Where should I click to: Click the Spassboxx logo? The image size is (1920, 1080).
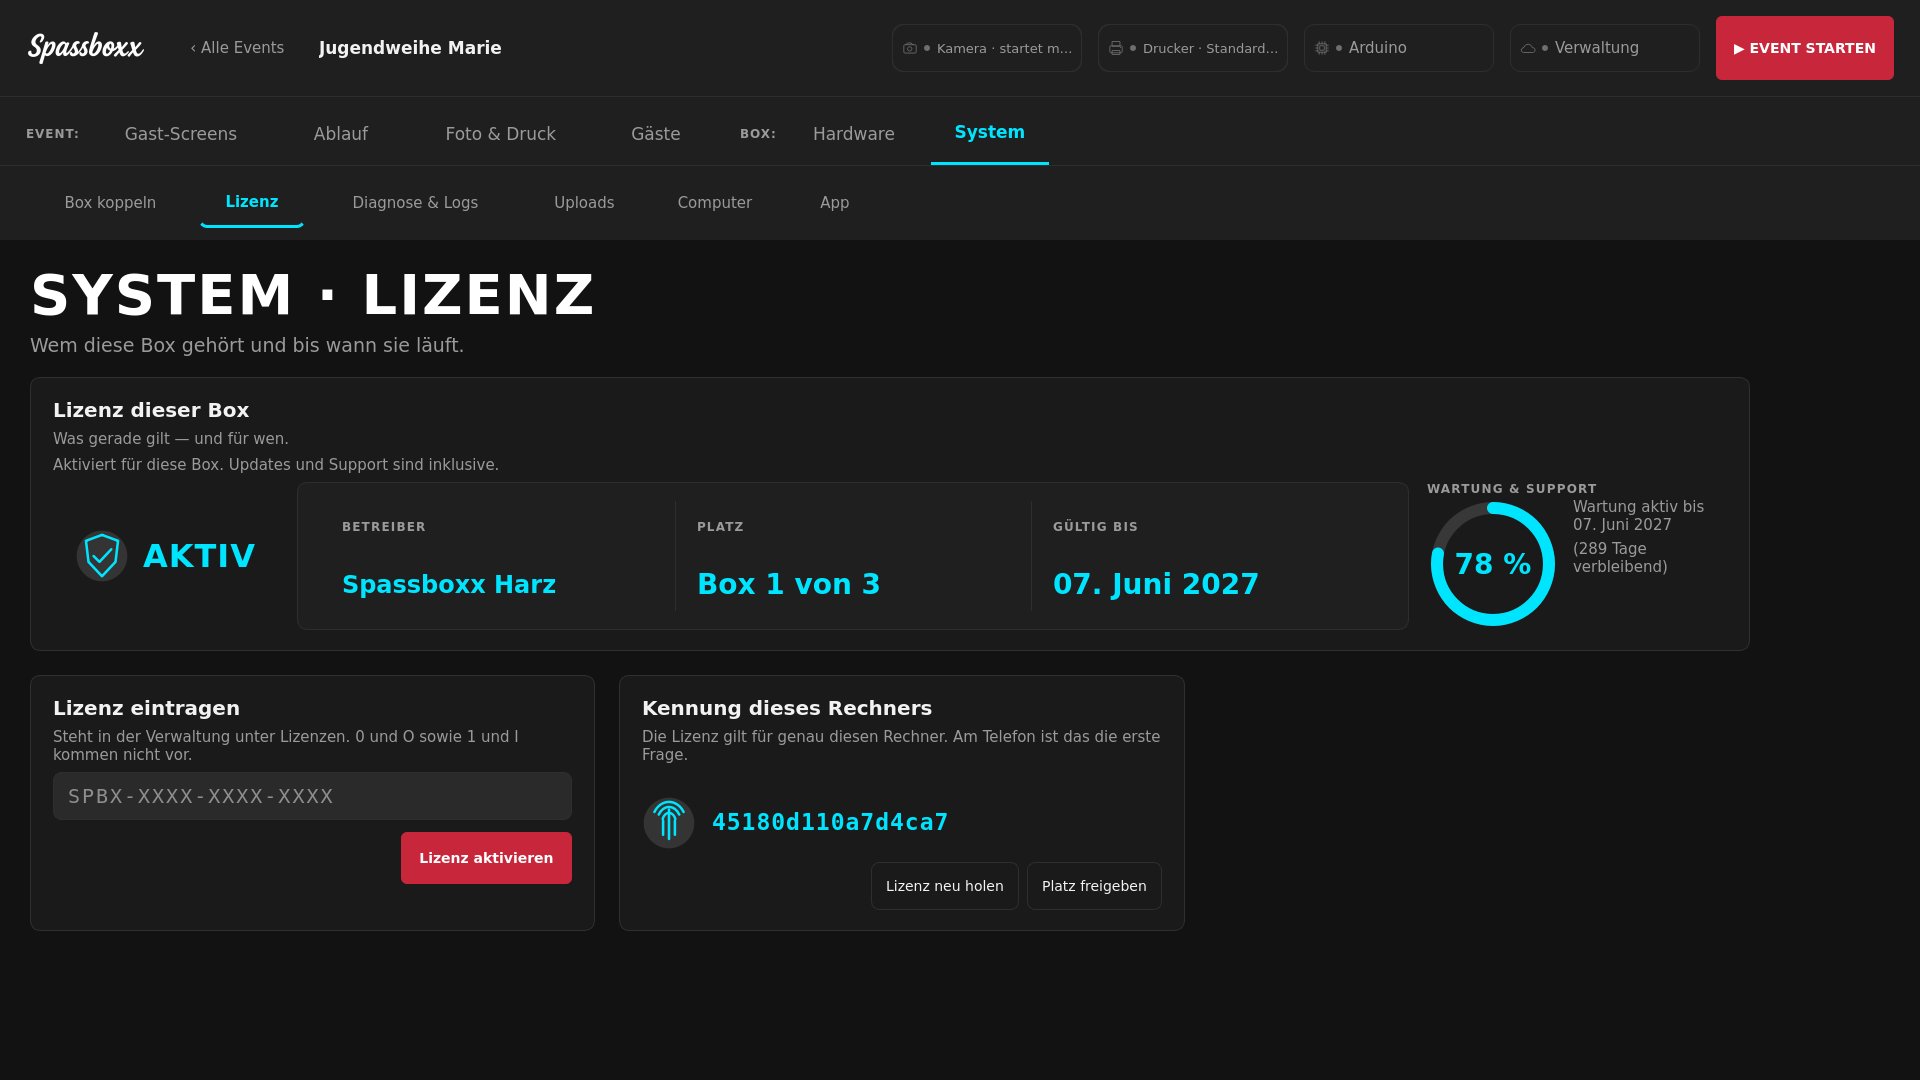[86, 47]
